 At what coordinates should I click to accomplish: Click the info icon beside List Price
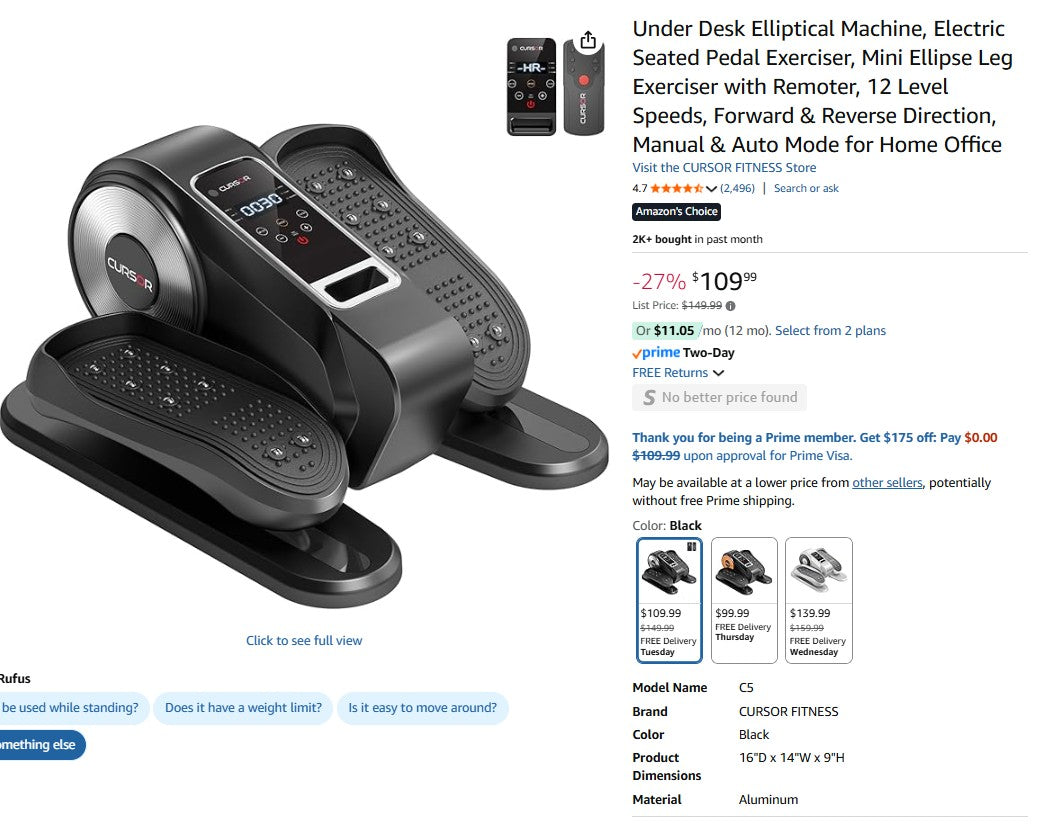730,306
